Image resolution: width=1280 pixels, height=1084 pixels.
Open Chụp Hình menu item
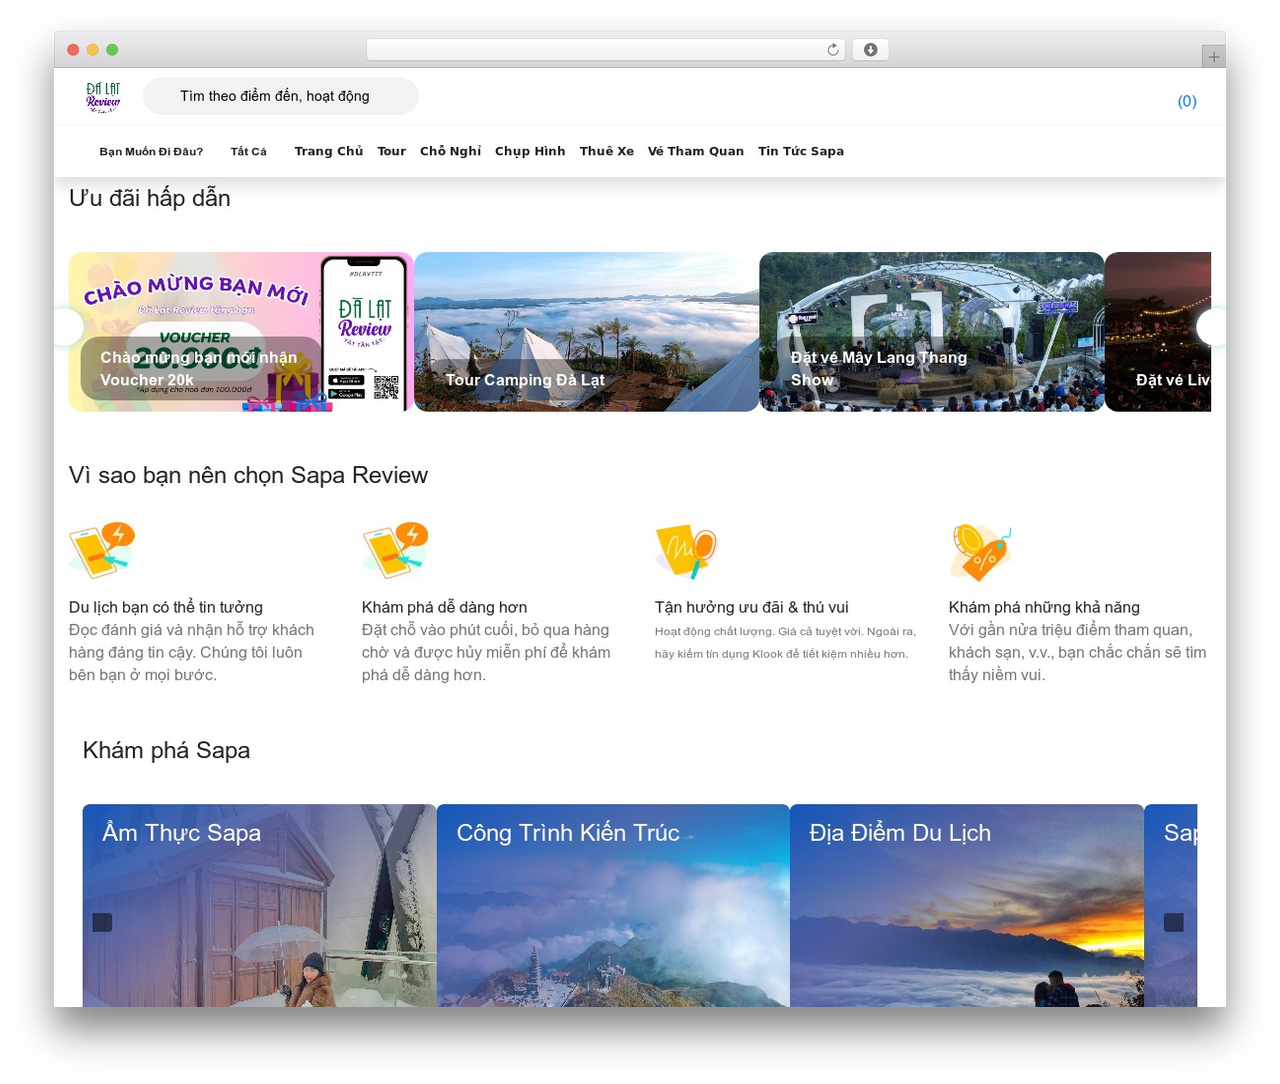pos(530,151)
